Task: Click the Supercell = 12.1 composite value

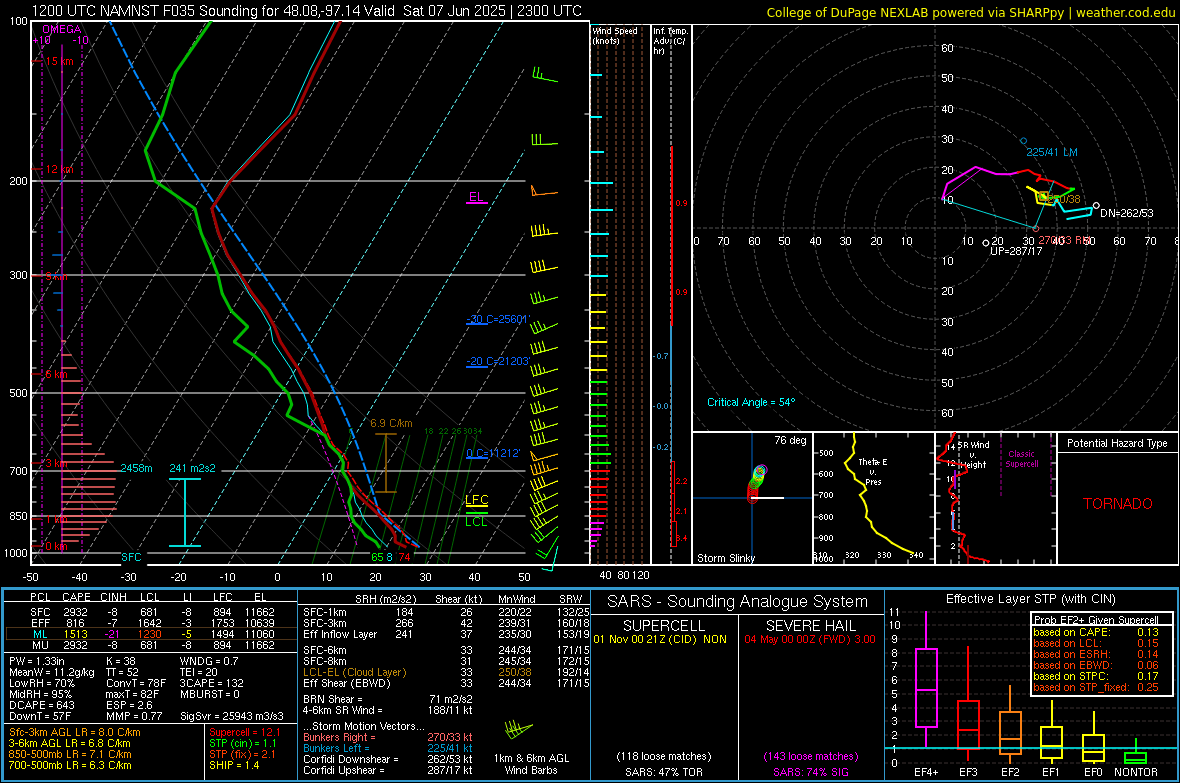Action: [x=245, y=732]
